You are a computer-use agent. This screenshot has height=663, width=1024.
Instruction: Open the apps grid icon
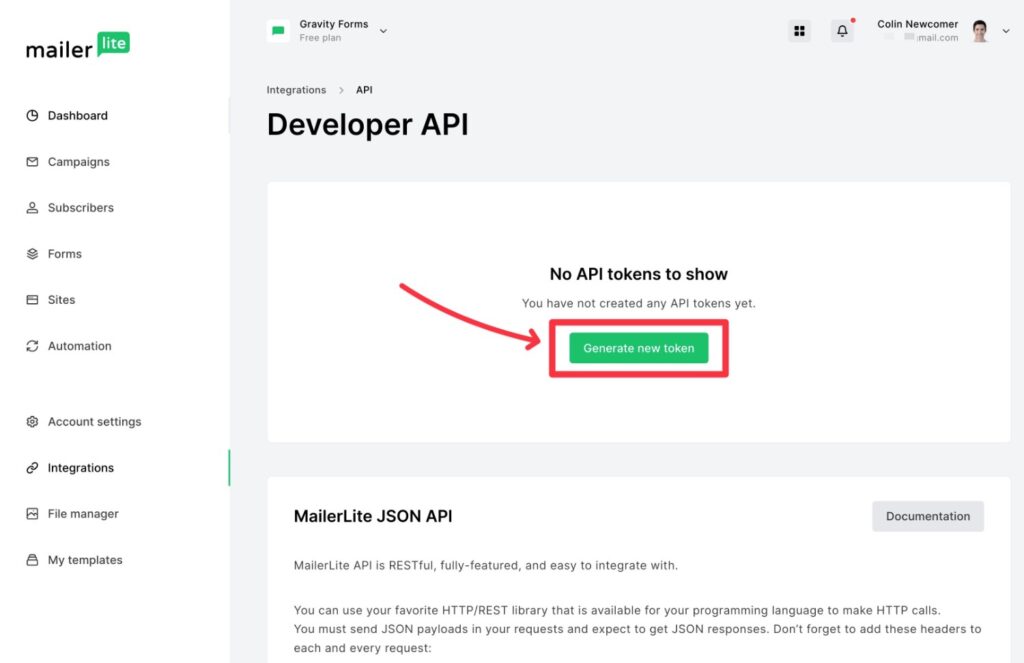(799, 31)
